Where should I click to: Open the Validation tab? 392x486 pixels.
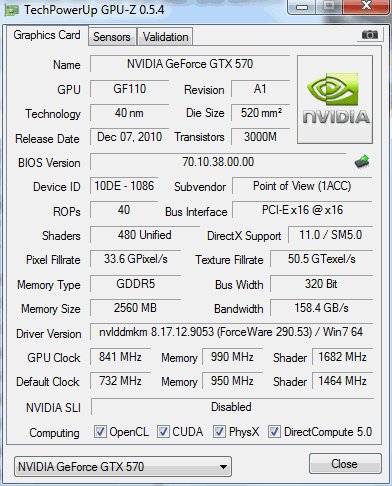click(x=165, y=37)
